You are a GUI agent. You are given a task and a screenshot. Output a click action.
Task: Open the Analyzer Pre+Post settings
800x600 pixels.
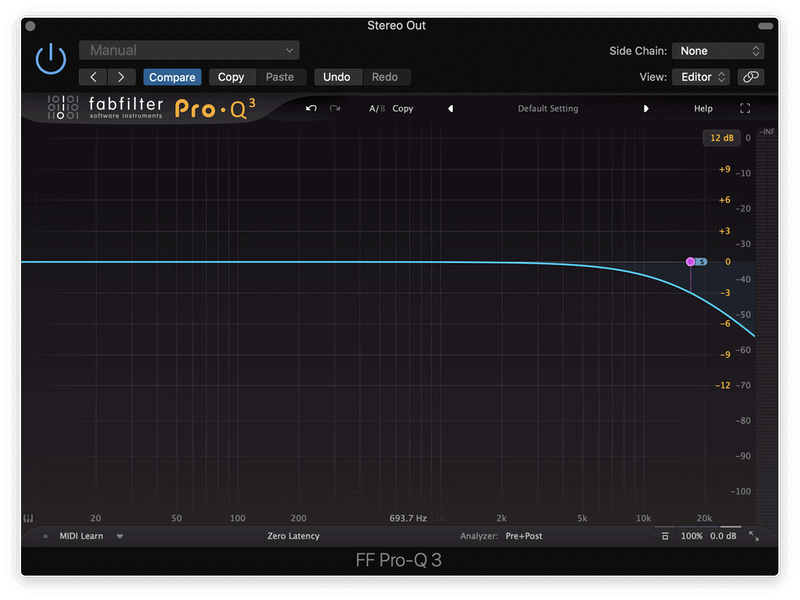tap(523, 536)
